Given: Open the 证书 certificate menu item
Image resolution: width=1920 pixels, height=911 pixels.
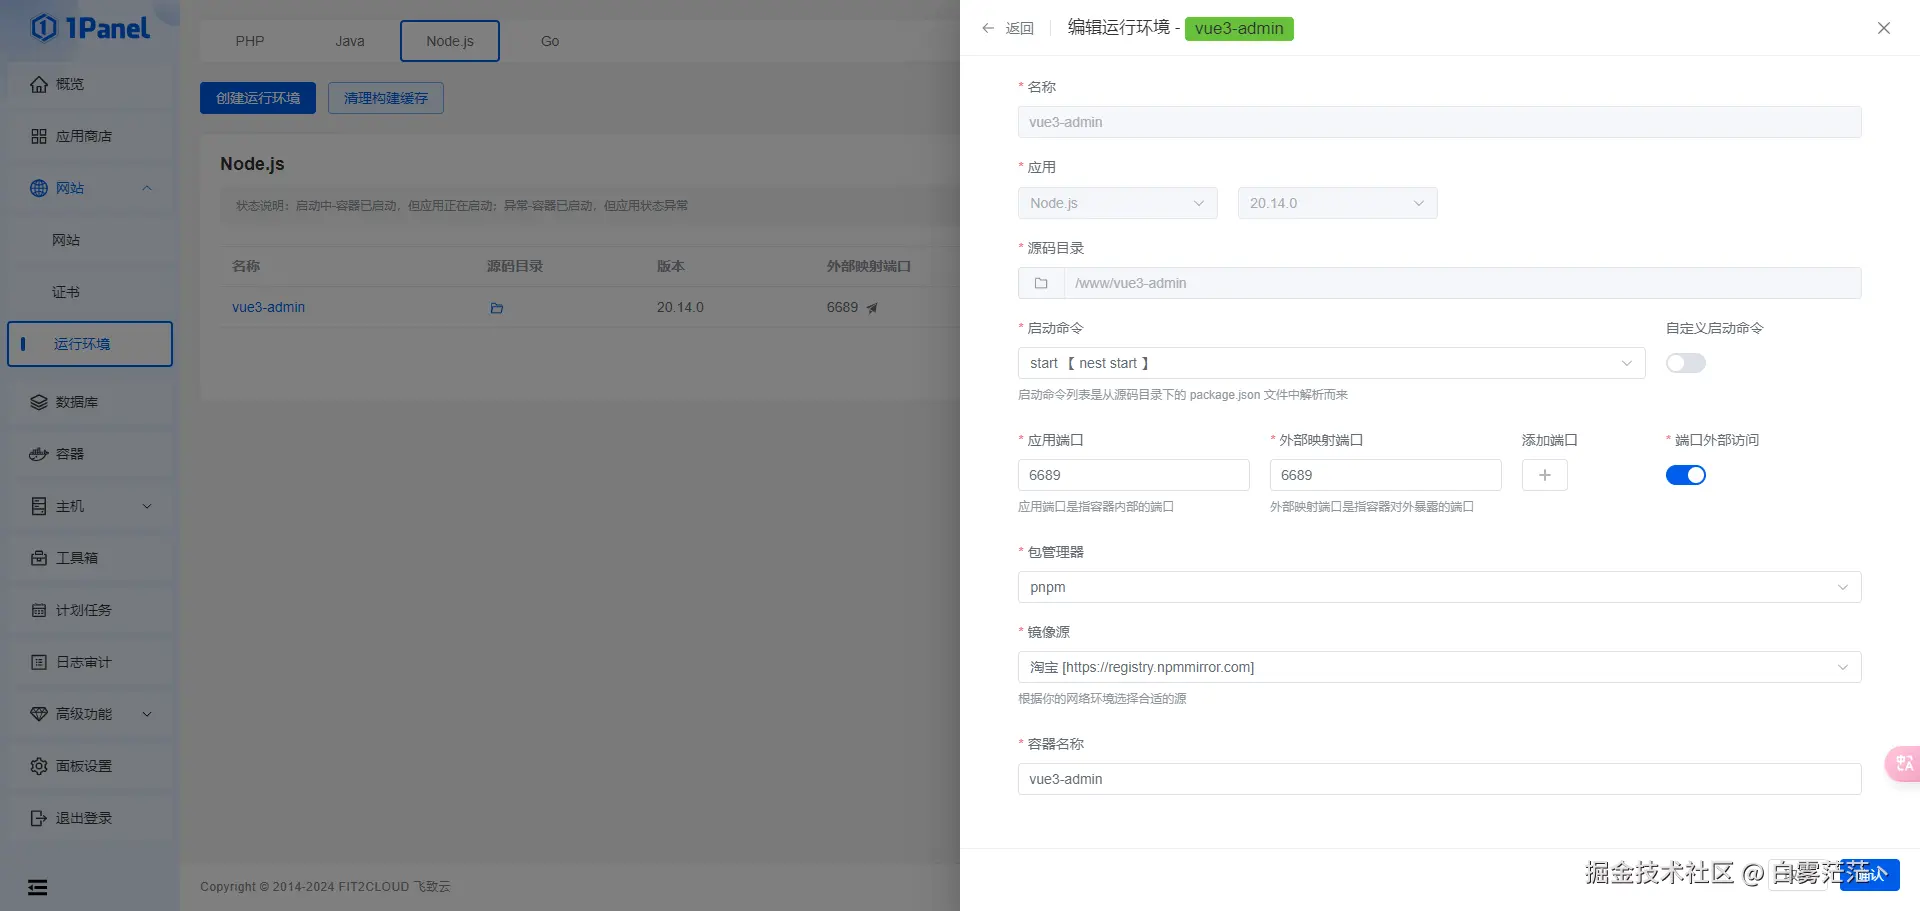Looking at the screenshot, I should 90,292.
